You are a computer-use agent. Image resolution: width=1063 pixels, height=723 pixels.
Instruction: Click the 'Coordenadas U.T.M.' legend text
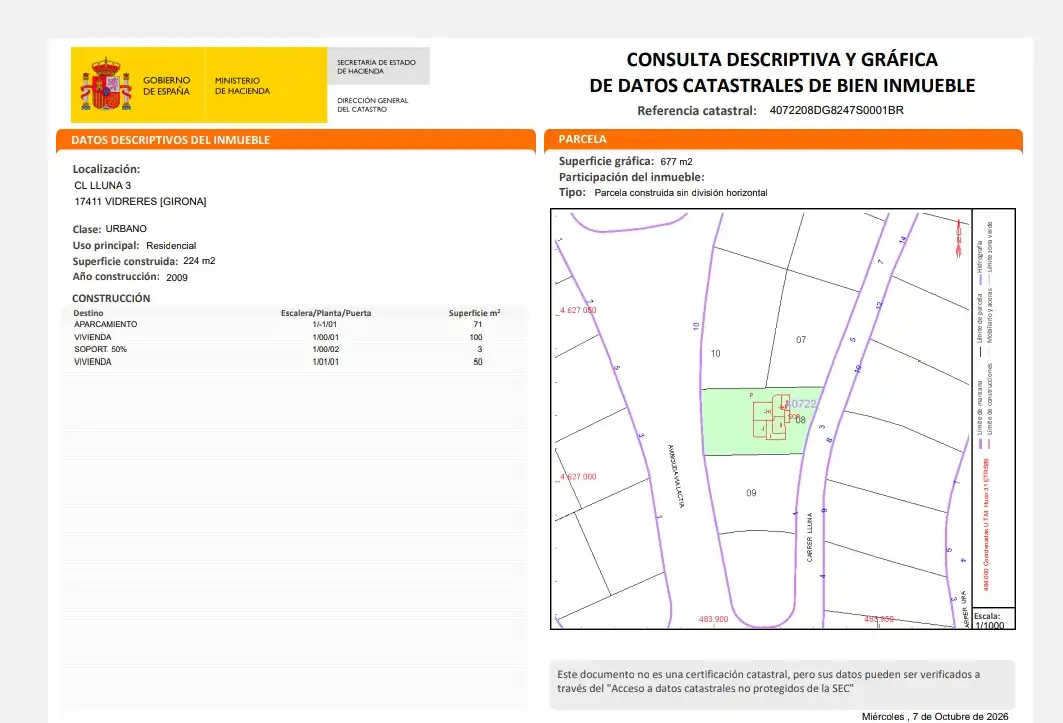point(986,524)
